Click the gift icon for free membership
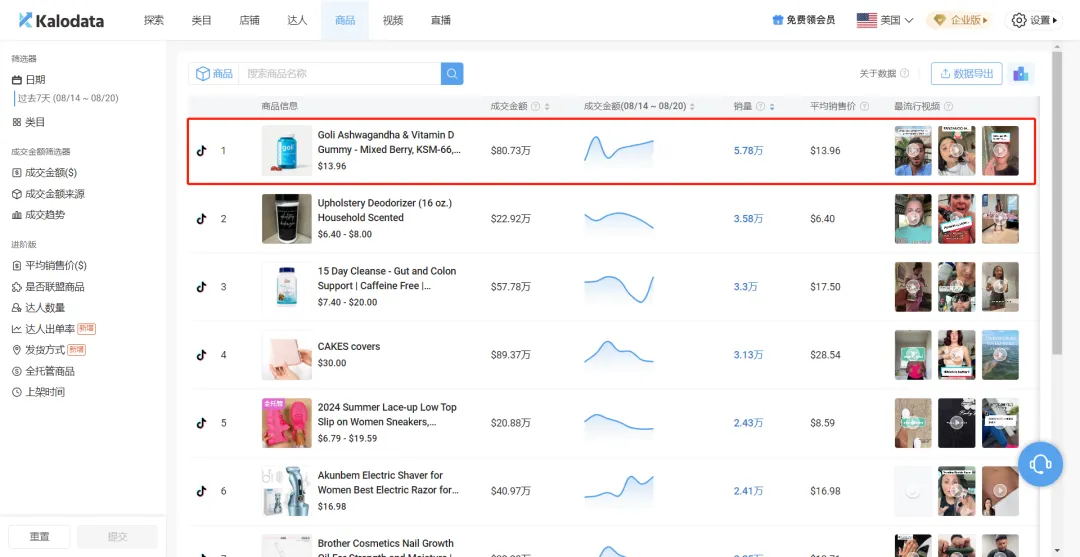1080x557 pixels. [x=778, y=20]
